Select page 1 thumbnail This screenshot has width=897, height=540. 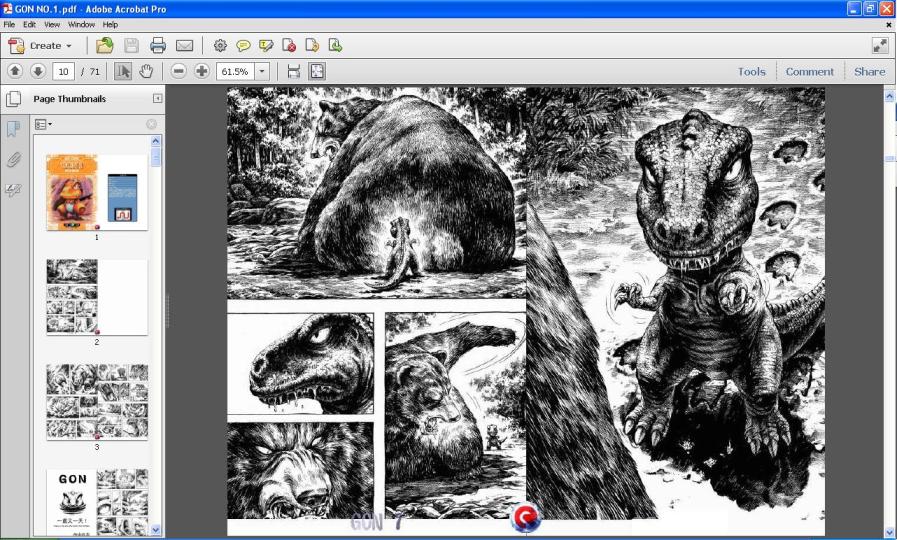(97, 193)
